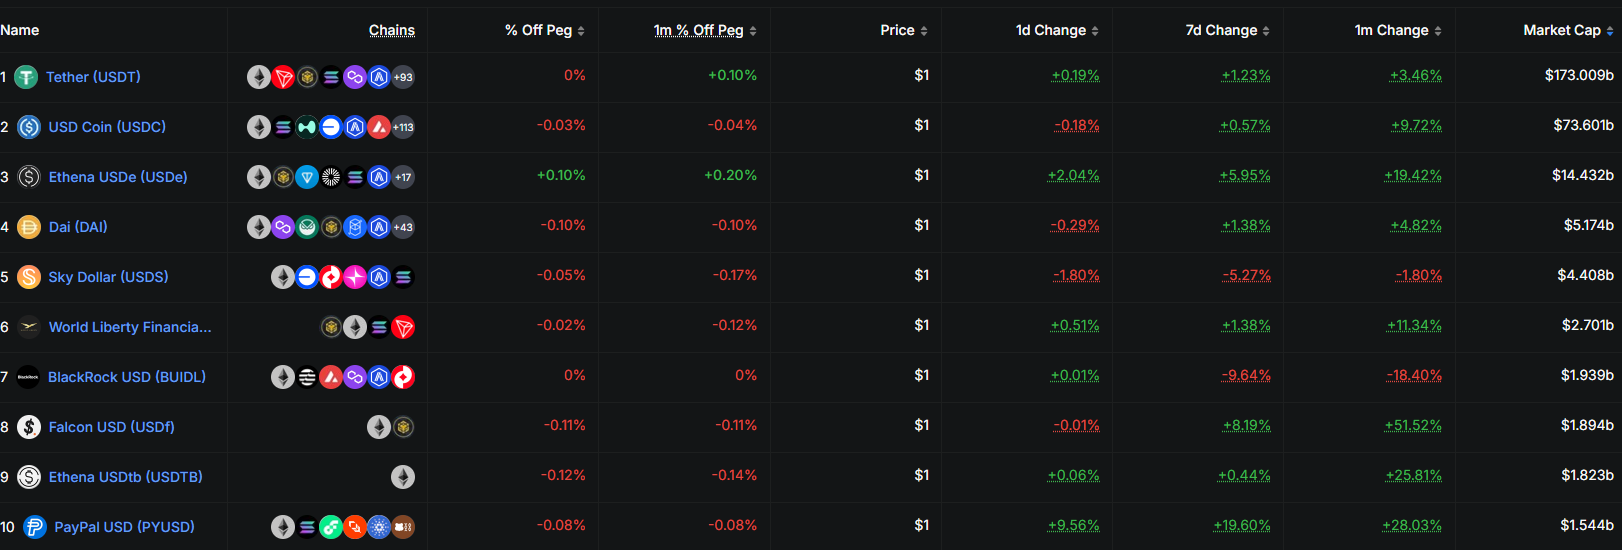This screenshot has width=1622, height=550.
Task: Click the pink star chain icon in Sky Dollar row
Action: tap(355, 277)
